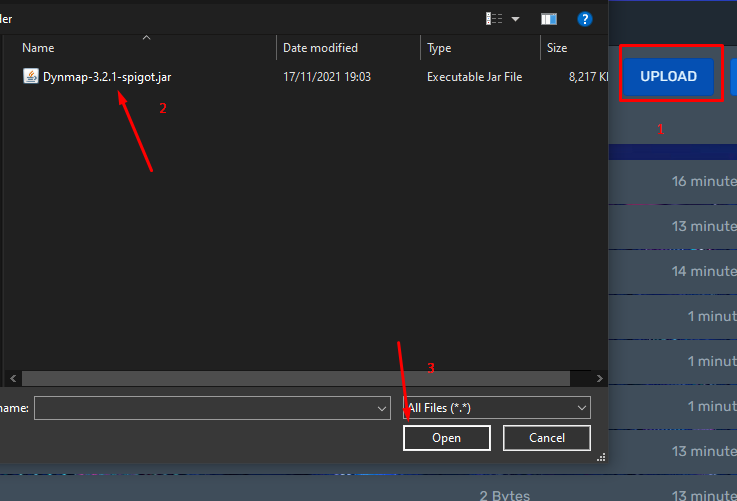Screen dimensions: 737x501
Task: Click the 2 Bytes size text
Action: pos(504,495)
